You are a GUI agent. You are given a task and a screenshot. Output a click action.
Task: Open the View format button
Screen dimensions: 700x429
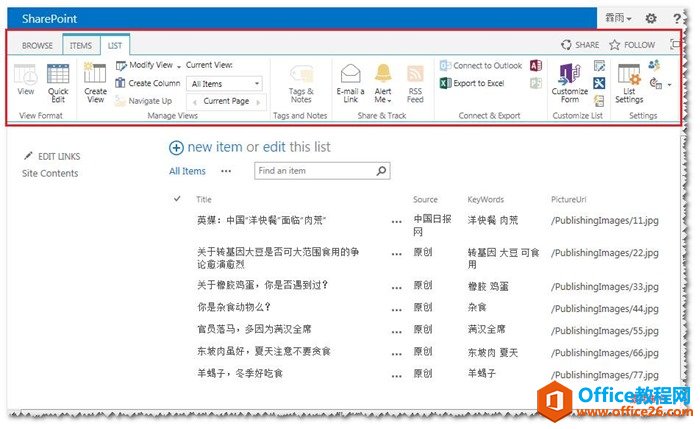click(x=25, y=79)
